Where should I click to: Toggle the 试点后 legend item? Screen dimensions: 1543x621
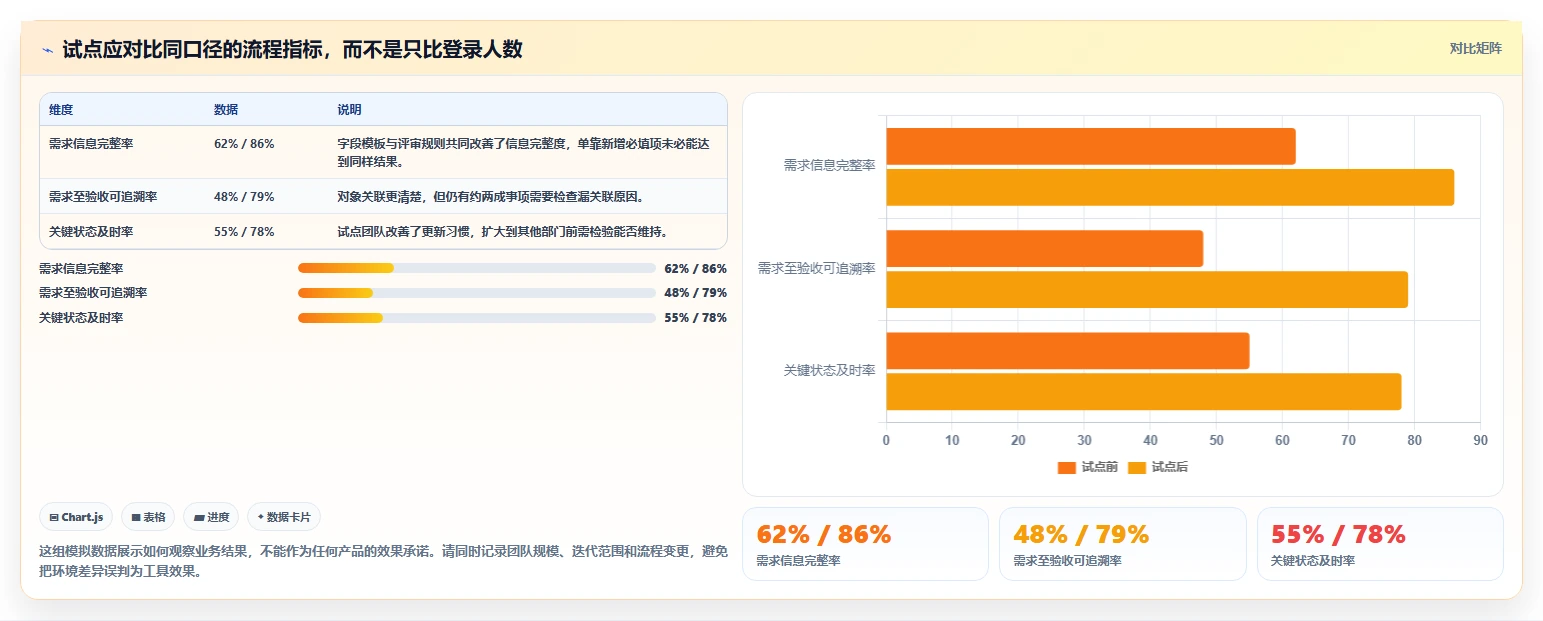[1158, 467]
